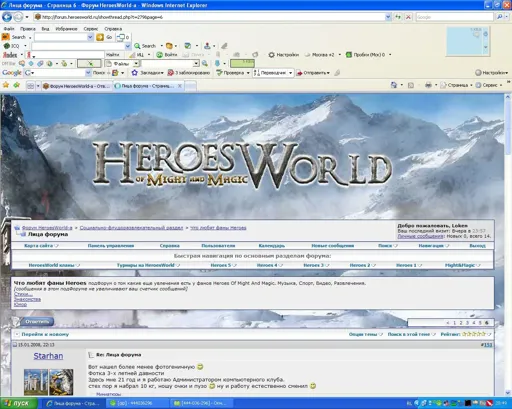The width and height of the screenshot is (512, 409).
Task: Click the Windows 'пуск' Start button
Action: pos(19,403)
